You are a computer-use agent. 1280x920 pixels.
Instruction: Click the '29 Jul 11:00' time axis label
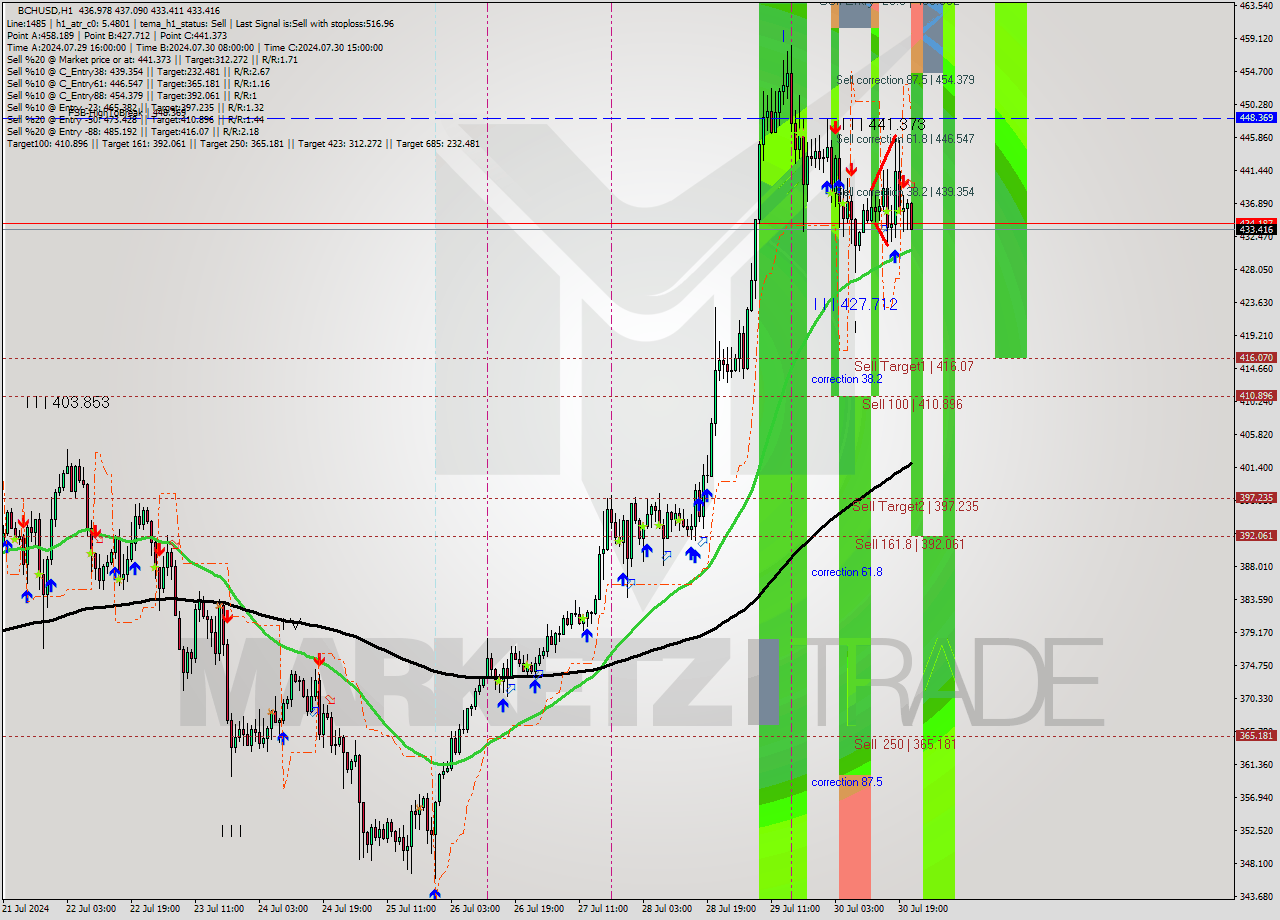[x=795, y=909]
